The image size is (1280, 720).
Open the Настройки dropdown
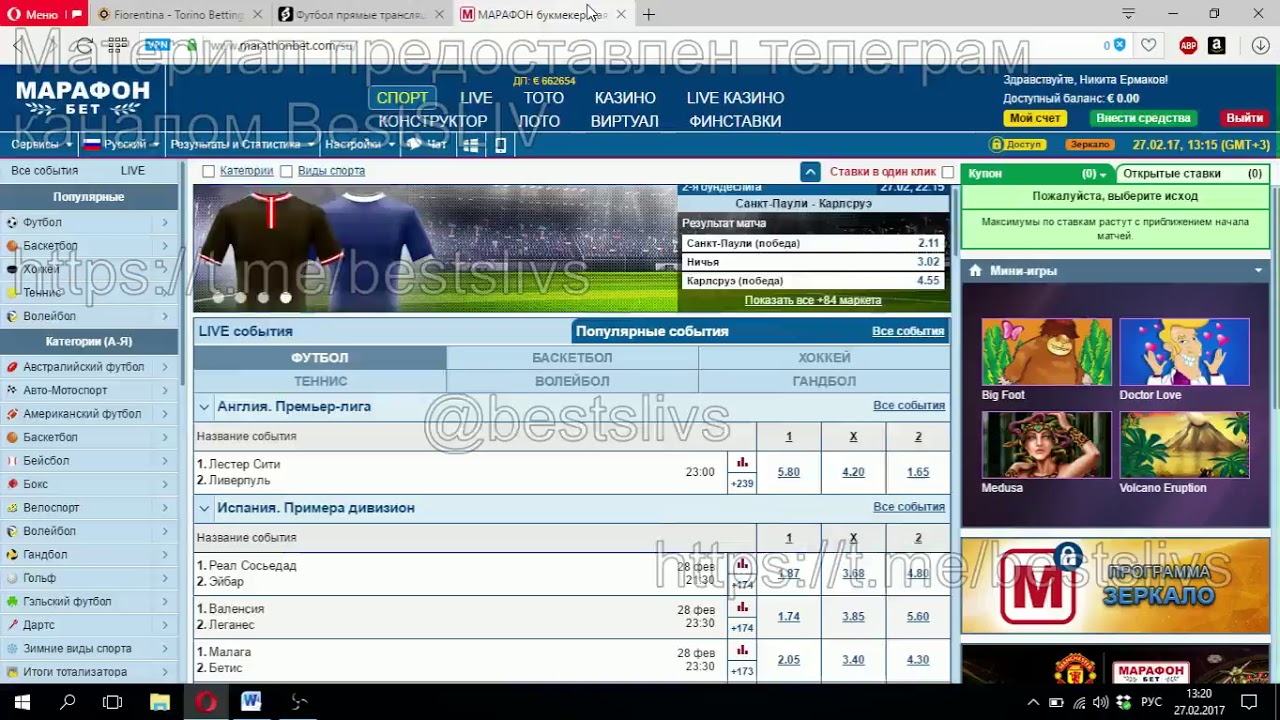(359, 144)
